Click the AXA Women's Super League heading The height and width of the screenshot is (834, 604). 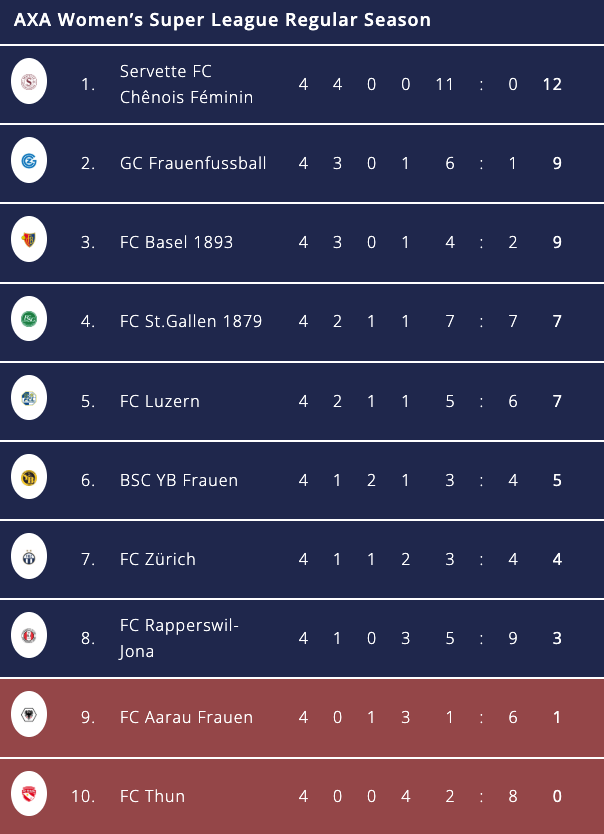pyautogui.click(x=222, y=20)
